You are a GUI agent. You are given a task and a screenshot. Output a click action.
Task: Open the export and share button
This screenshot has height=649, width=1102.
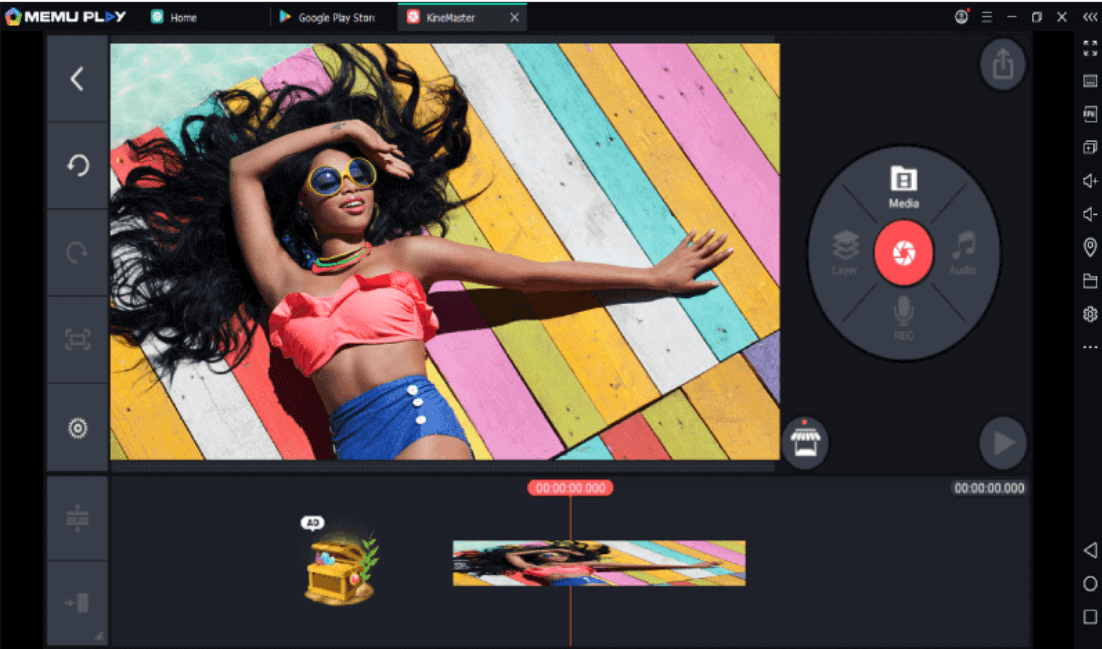[x=1003, y=65]
